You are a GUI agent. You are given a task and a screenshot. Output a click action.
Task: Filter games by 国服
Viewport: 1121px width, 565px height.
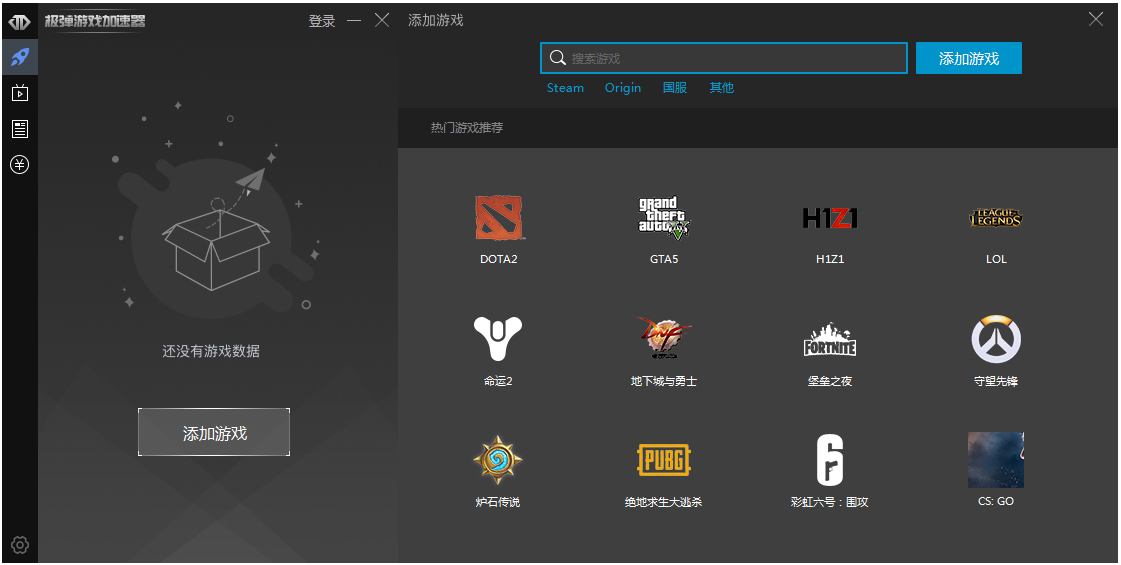click(675, 87)
